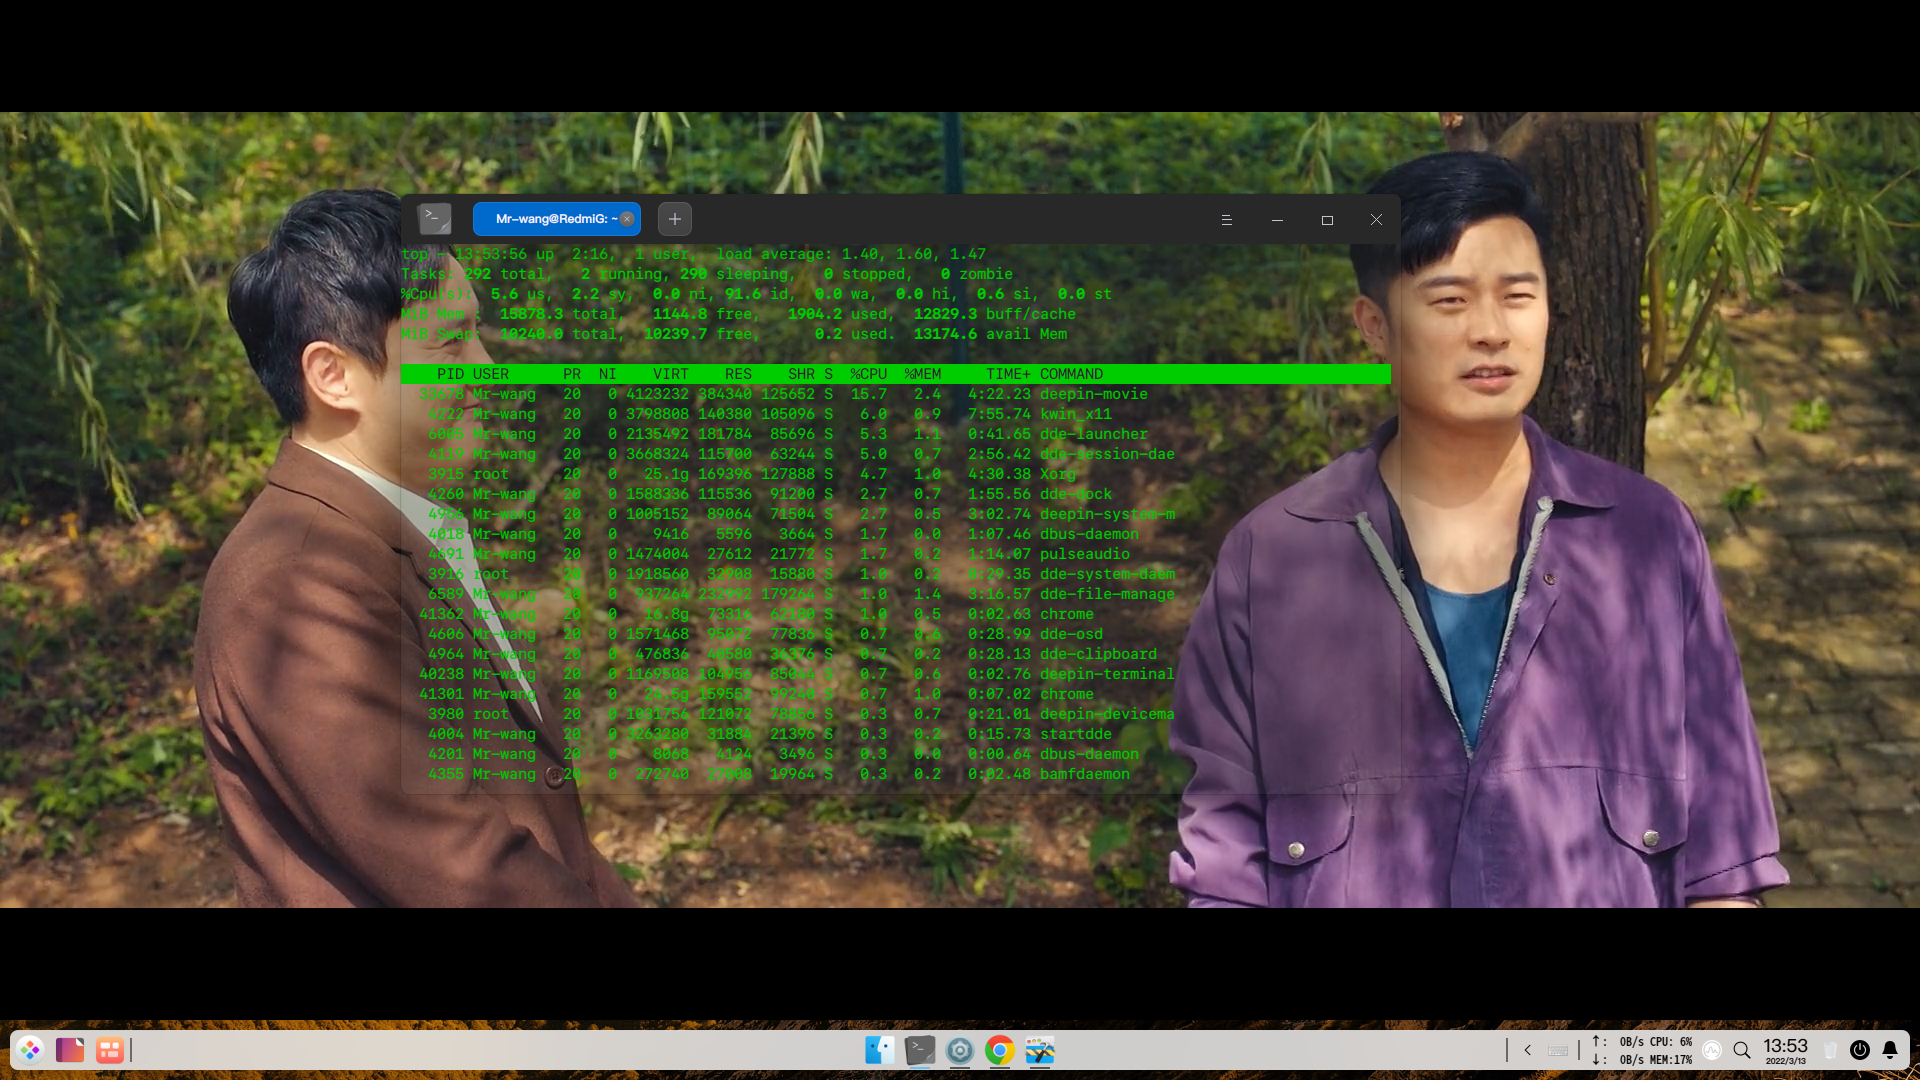Open the terminal's hamburger menu
The image size is (1920, 1080).
click(x=1227, y=219)
